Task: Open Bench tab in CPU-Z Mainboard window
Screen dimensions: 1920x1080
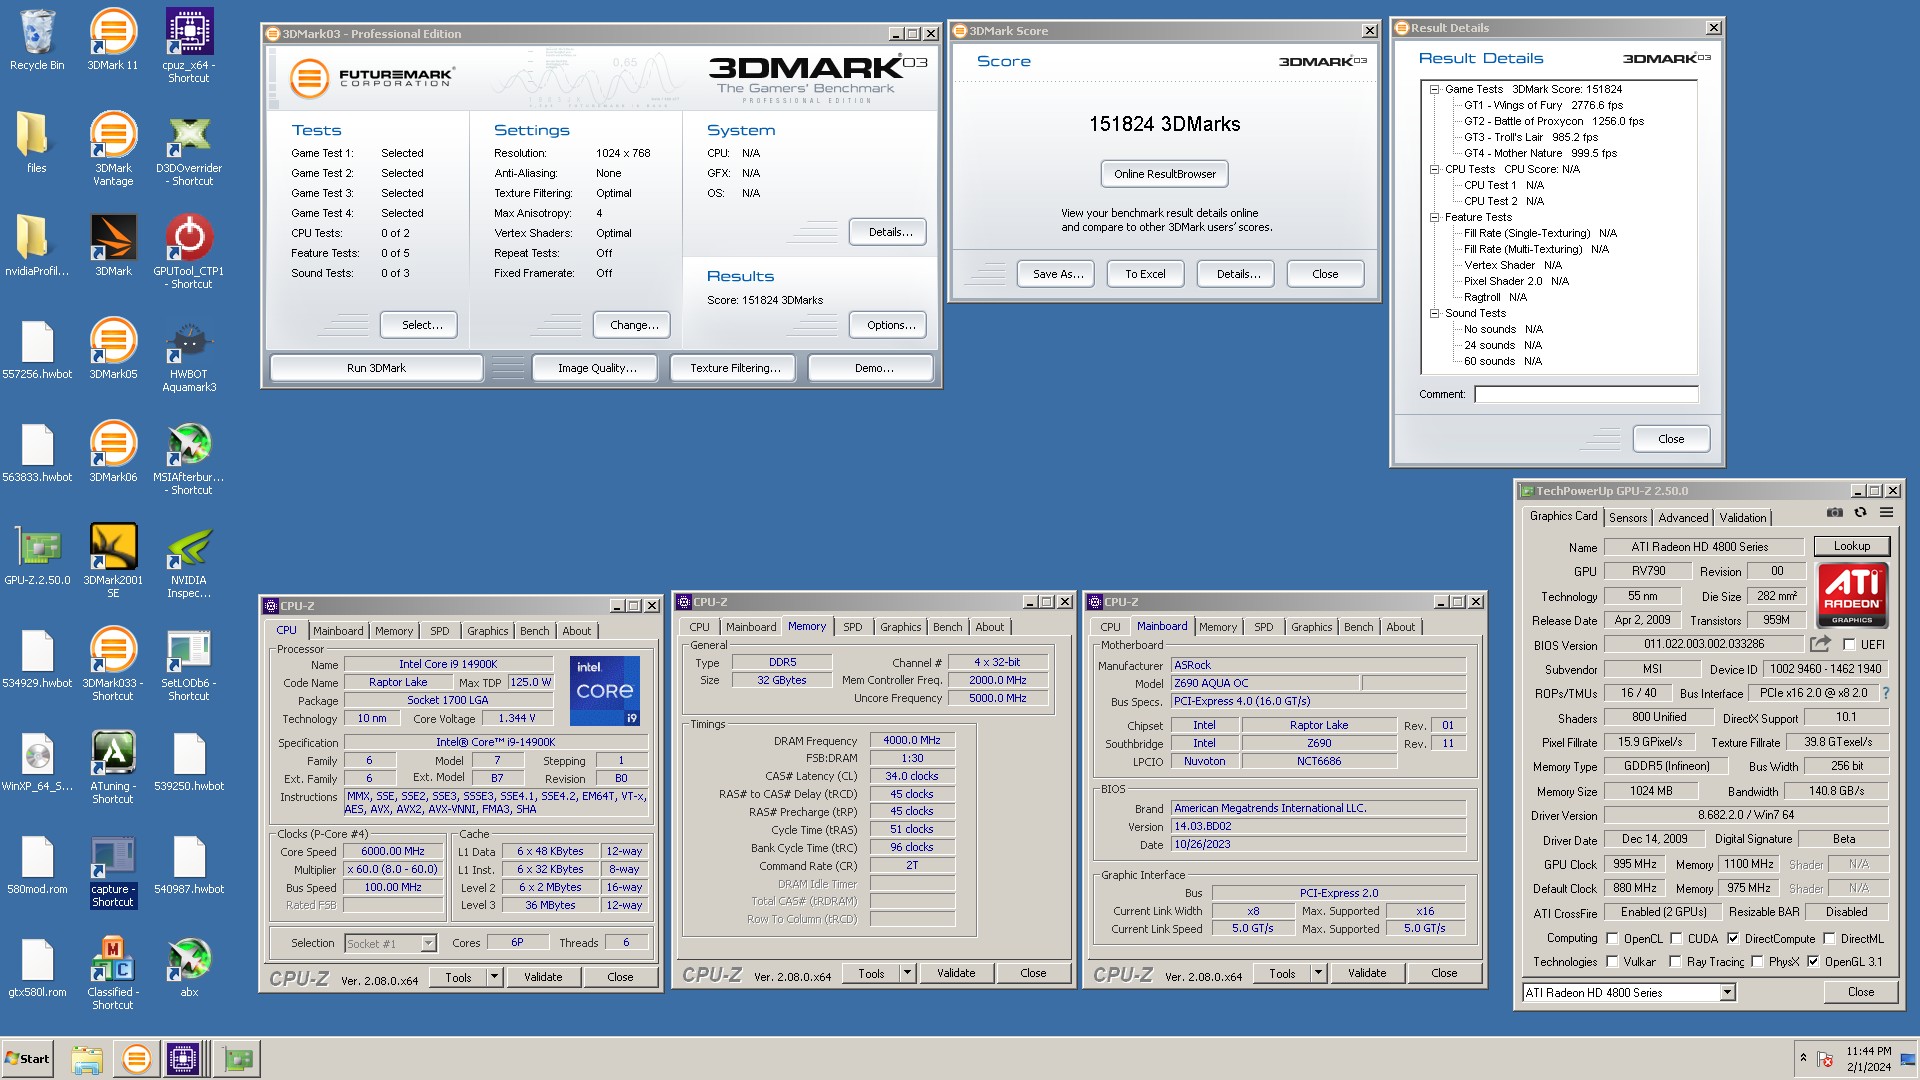Action: (x=1358, y=627)
